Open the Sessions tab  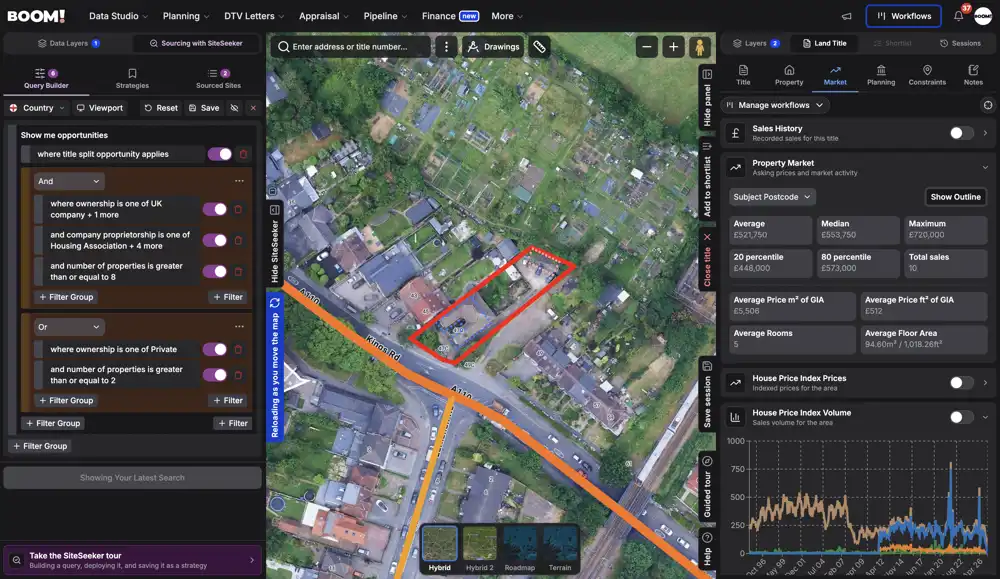click(x=960, y=43)
